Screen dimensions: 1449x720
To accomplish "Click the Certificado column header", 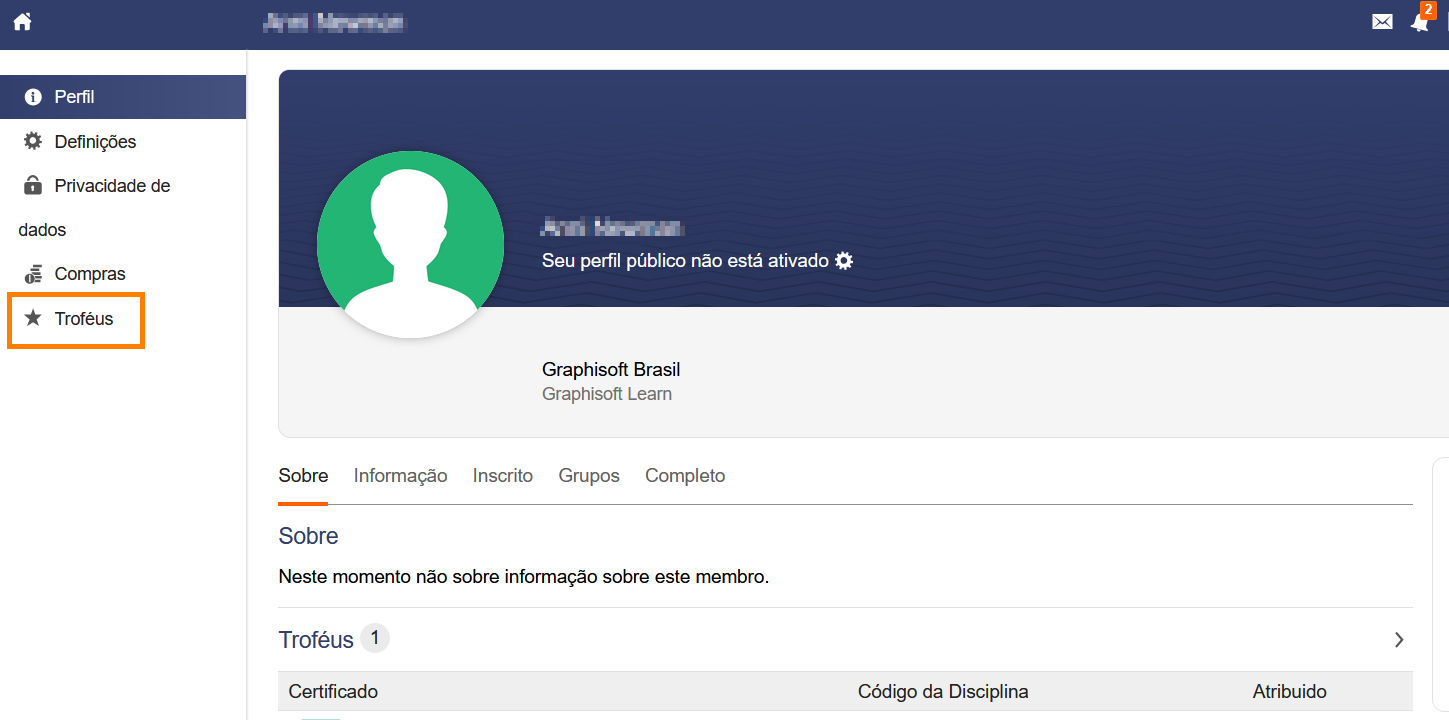I will (333, 692).
